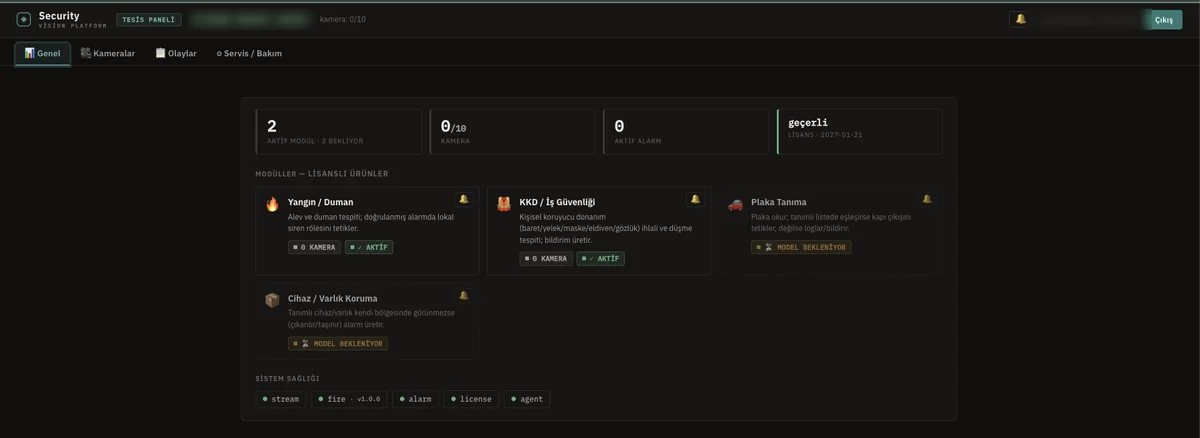1200x438 pixels.
Task: Click the Çıkış logout button
Action: tap(1163, 19)
